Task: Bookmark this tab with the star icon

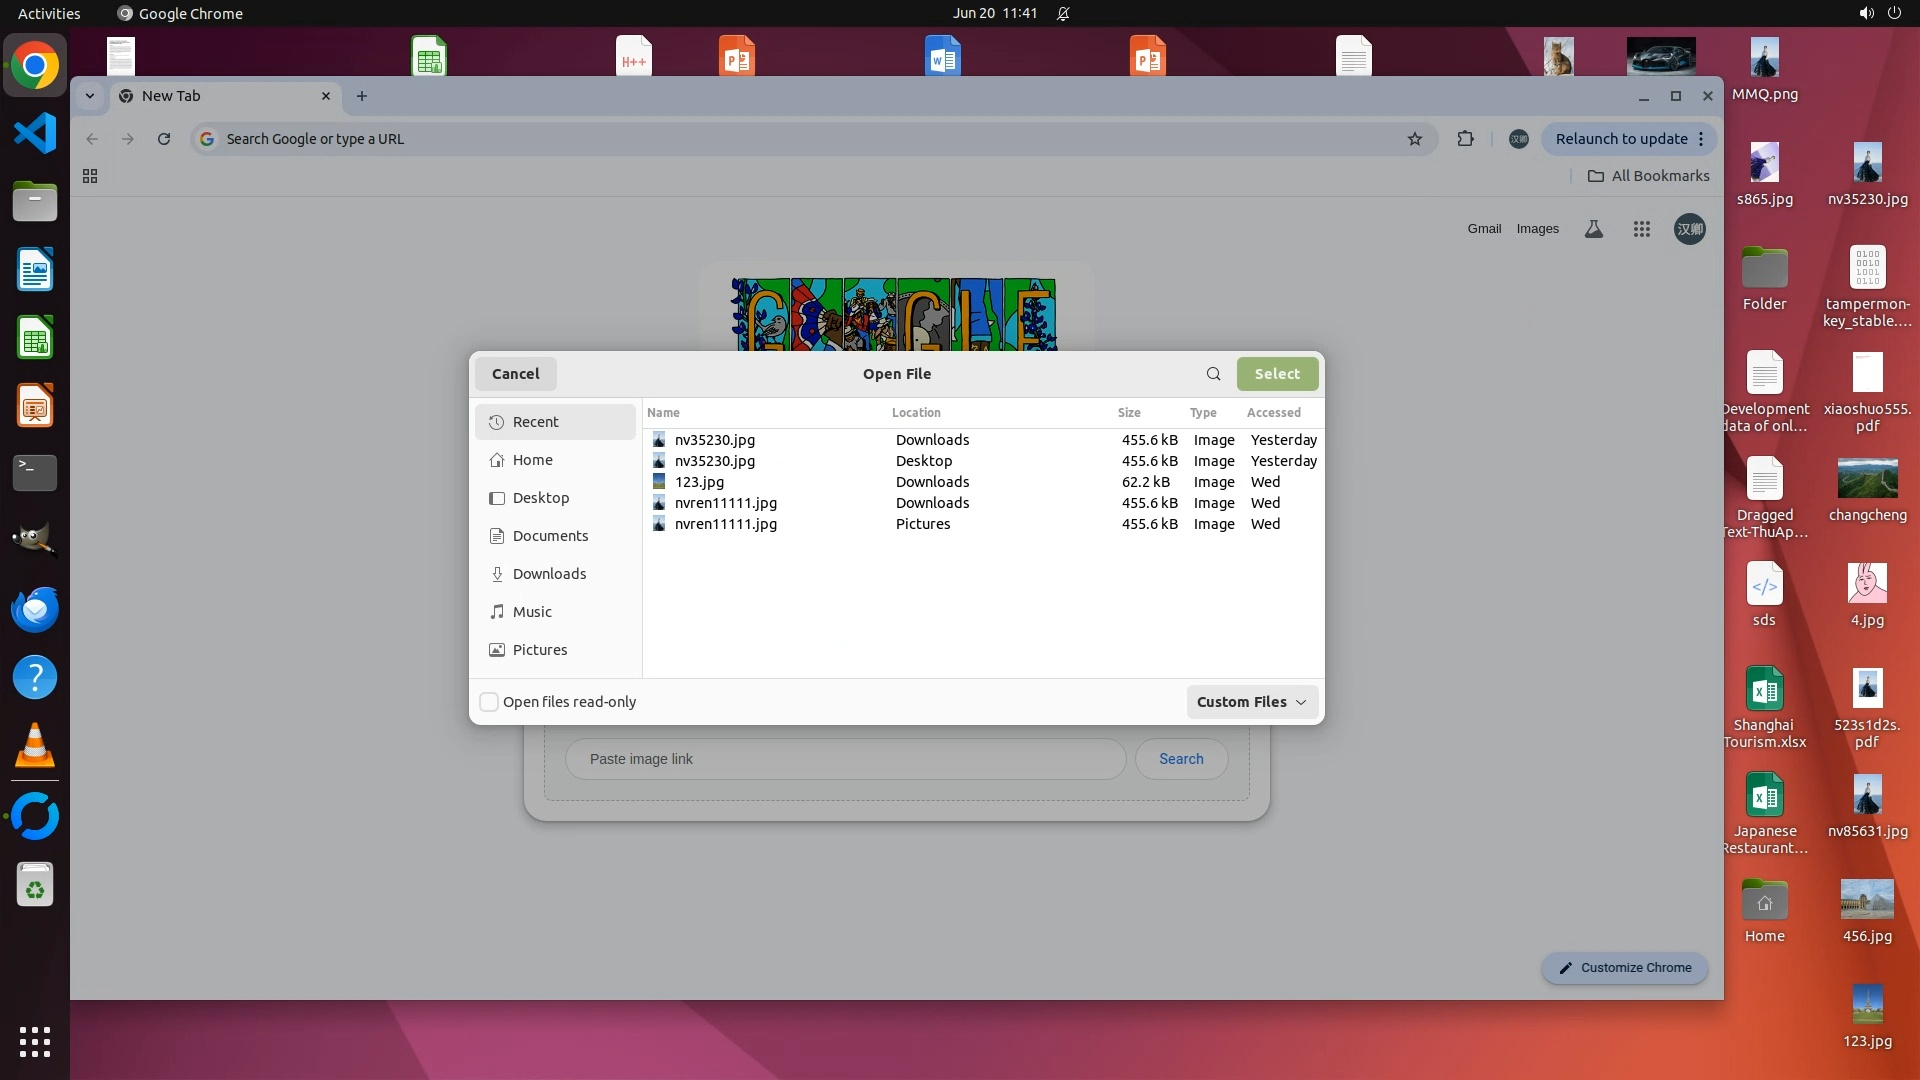Action: (1414, 139)
